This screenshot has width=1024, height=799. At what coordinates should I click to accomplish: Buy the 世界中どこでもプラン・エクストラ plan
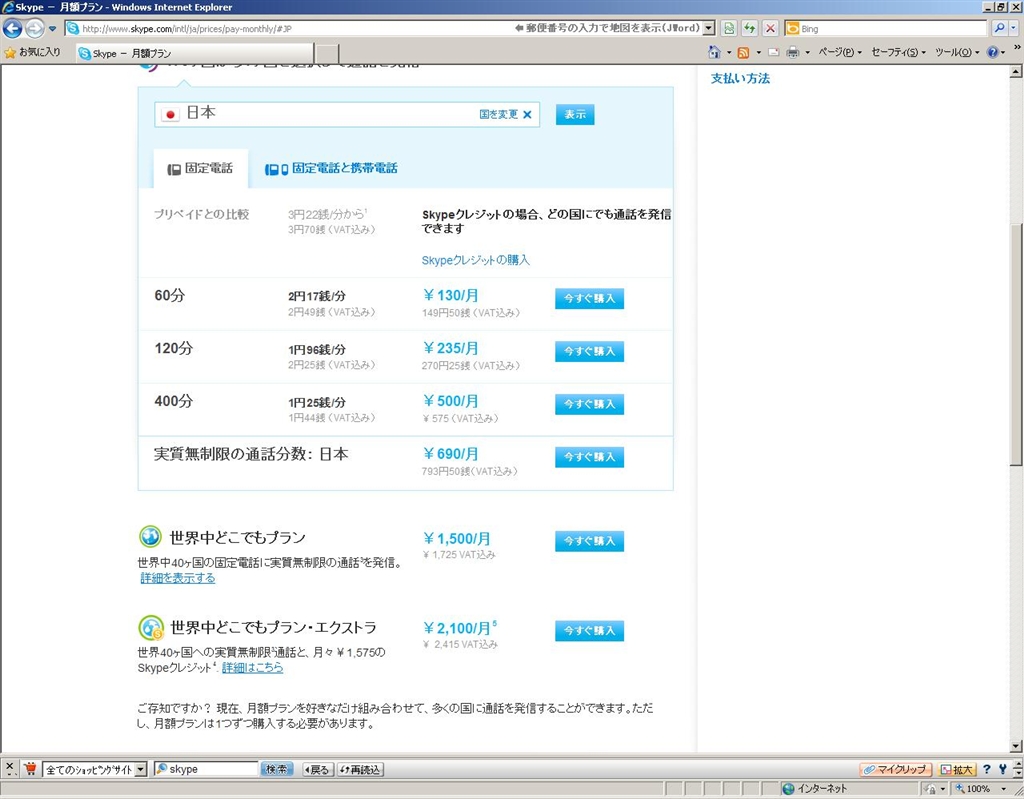coord(589,630)
